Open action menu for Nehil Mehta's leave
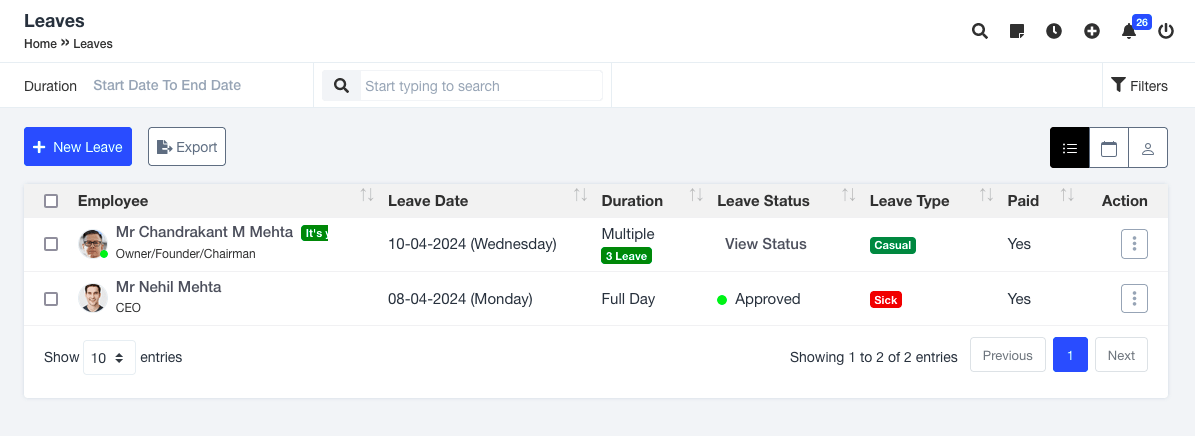The image size is (1195, 436). (x=1133, y=298)
